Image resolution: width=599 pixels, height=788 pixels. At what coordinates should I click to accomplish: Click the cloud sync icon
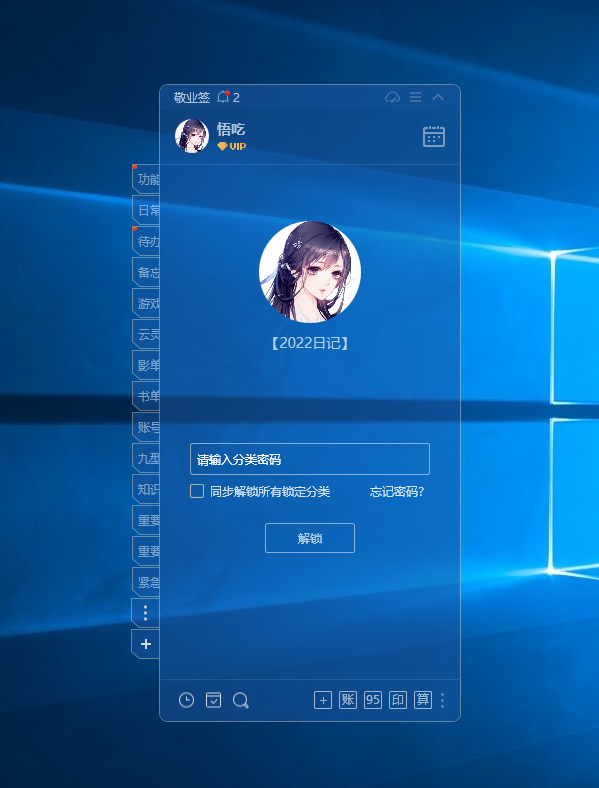coord(392,97)
